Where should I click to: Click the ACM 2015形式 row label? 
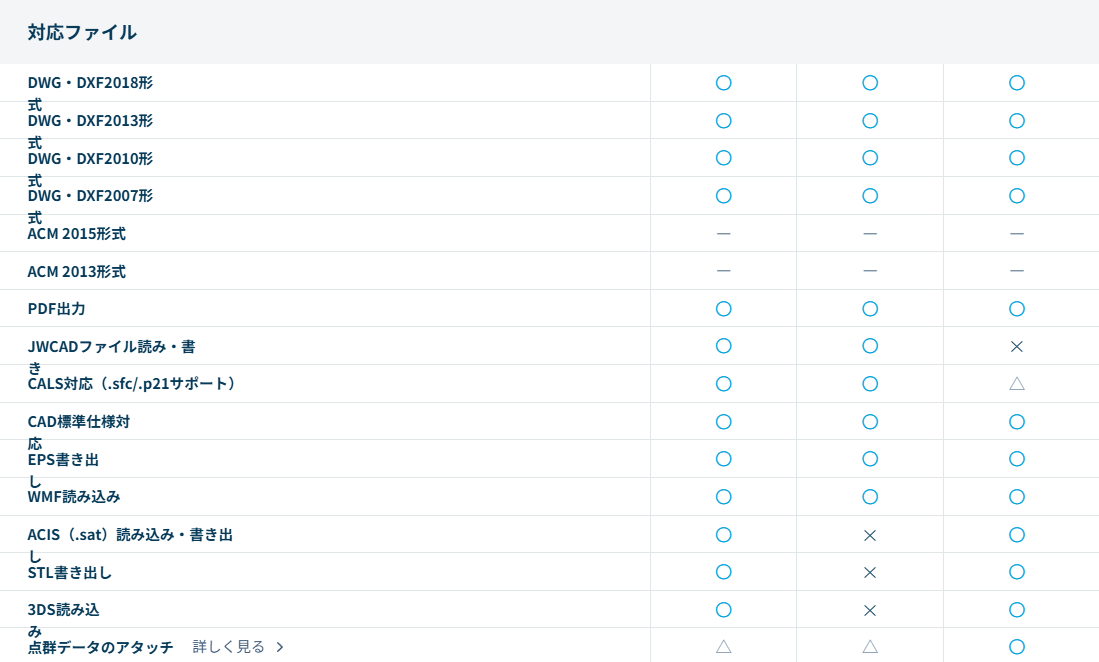(76, 234)
